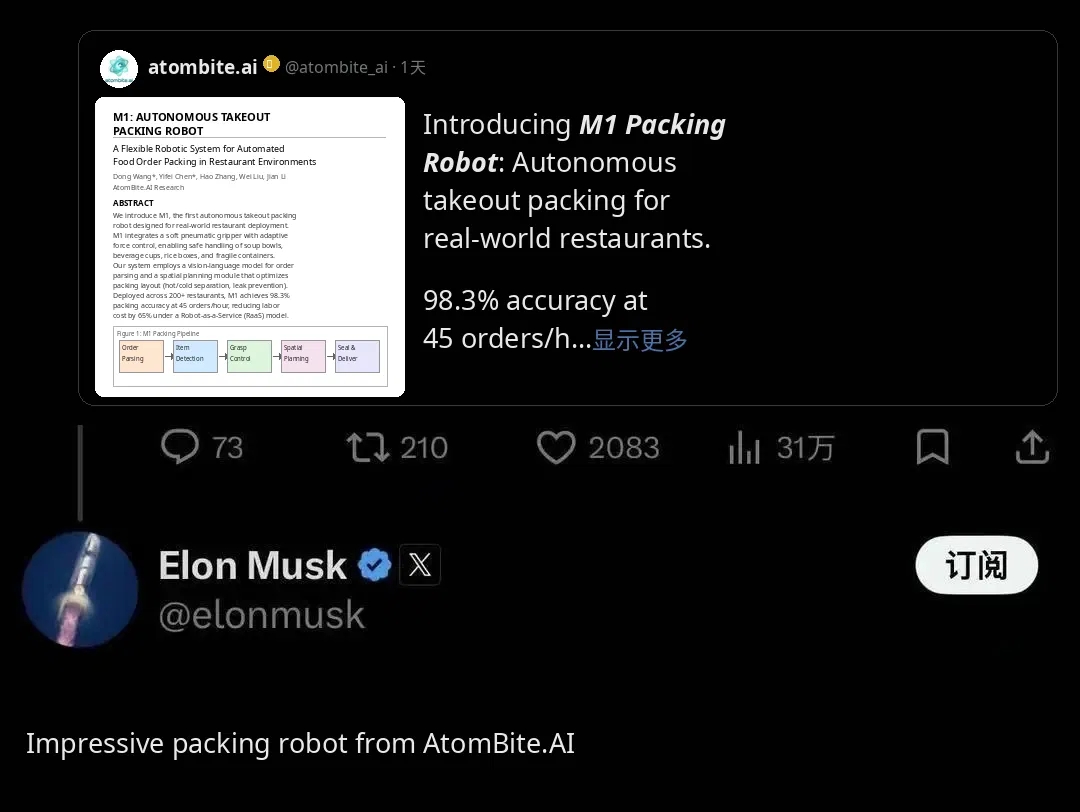Click Elon Musk's blue verified checkmark
Screen dimensions: 1080x812
pyautogui.click(x=375, y=565)
